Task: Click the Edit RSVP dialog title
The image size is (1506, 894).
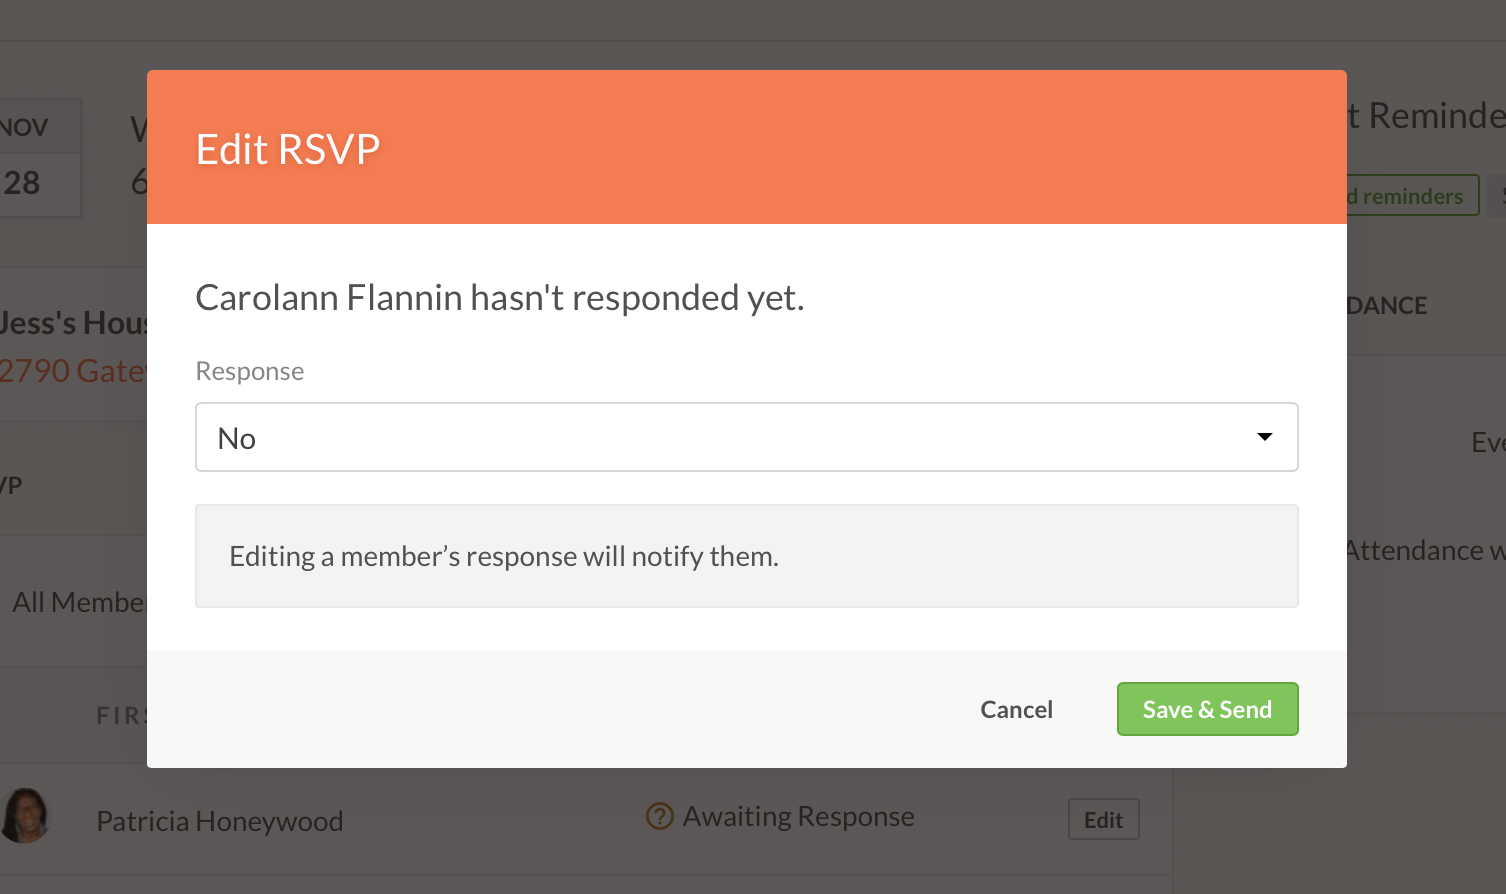Action: pyautogui.click(x=288, y=149)
